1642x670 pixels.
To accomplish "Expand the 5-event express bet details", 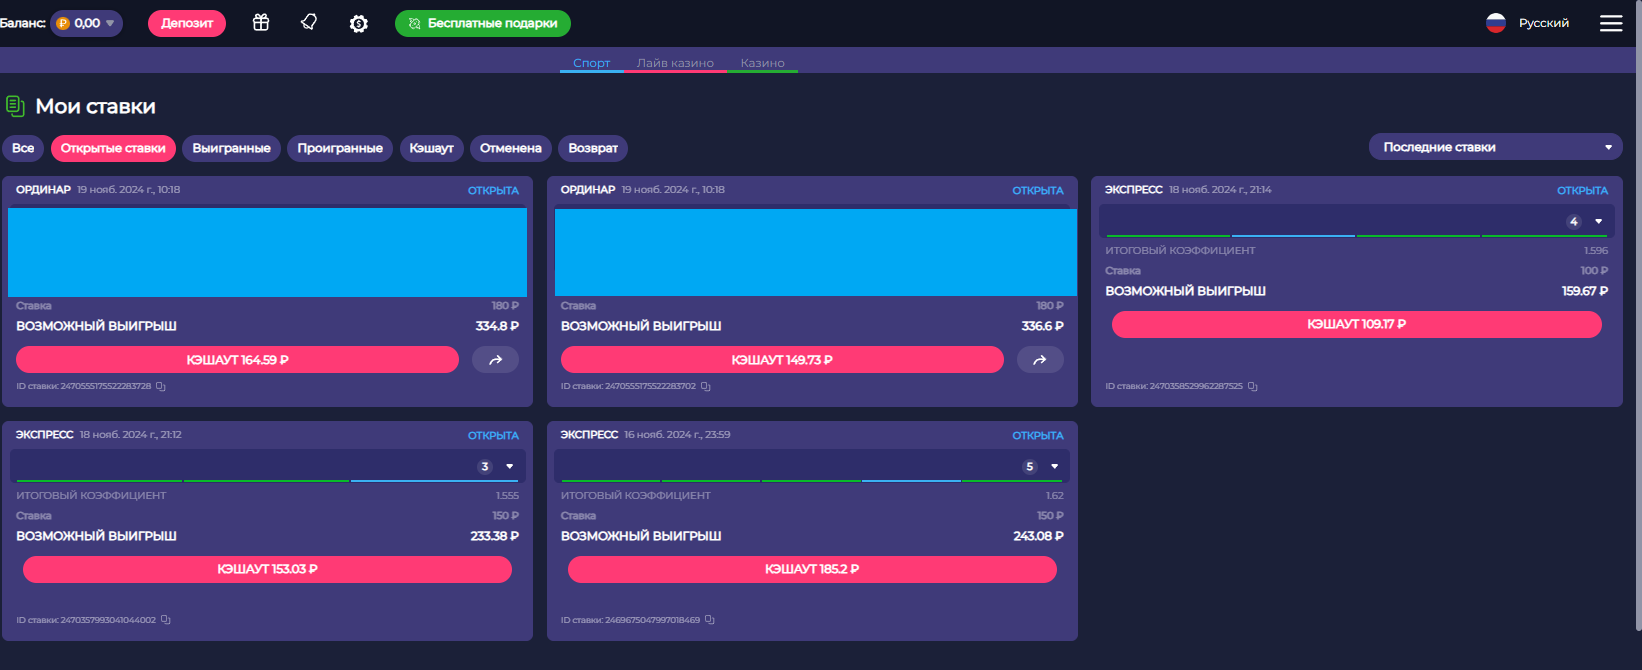I will click(x=1054, y=466).
